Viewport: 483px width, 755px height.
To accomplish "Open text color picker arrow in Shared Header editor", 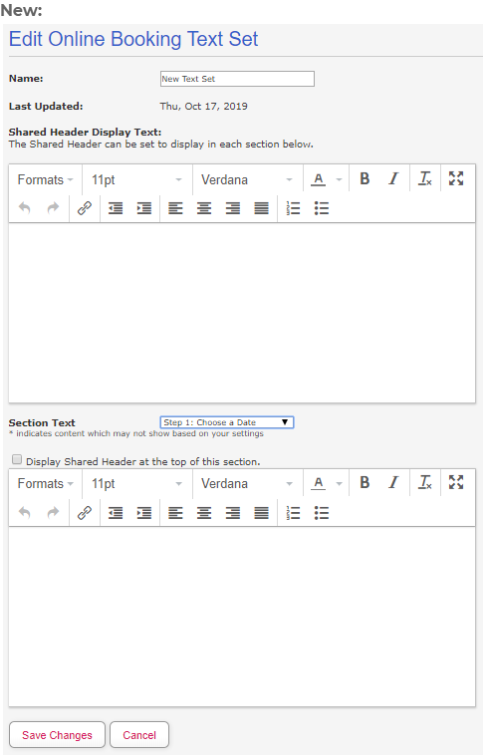I will click(x=339, y=180).
